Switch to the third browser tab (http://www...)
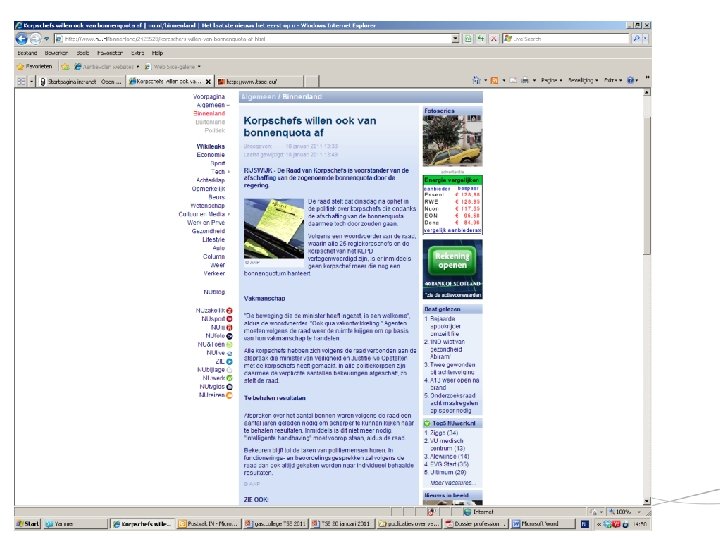 click(x=259, y=82)
